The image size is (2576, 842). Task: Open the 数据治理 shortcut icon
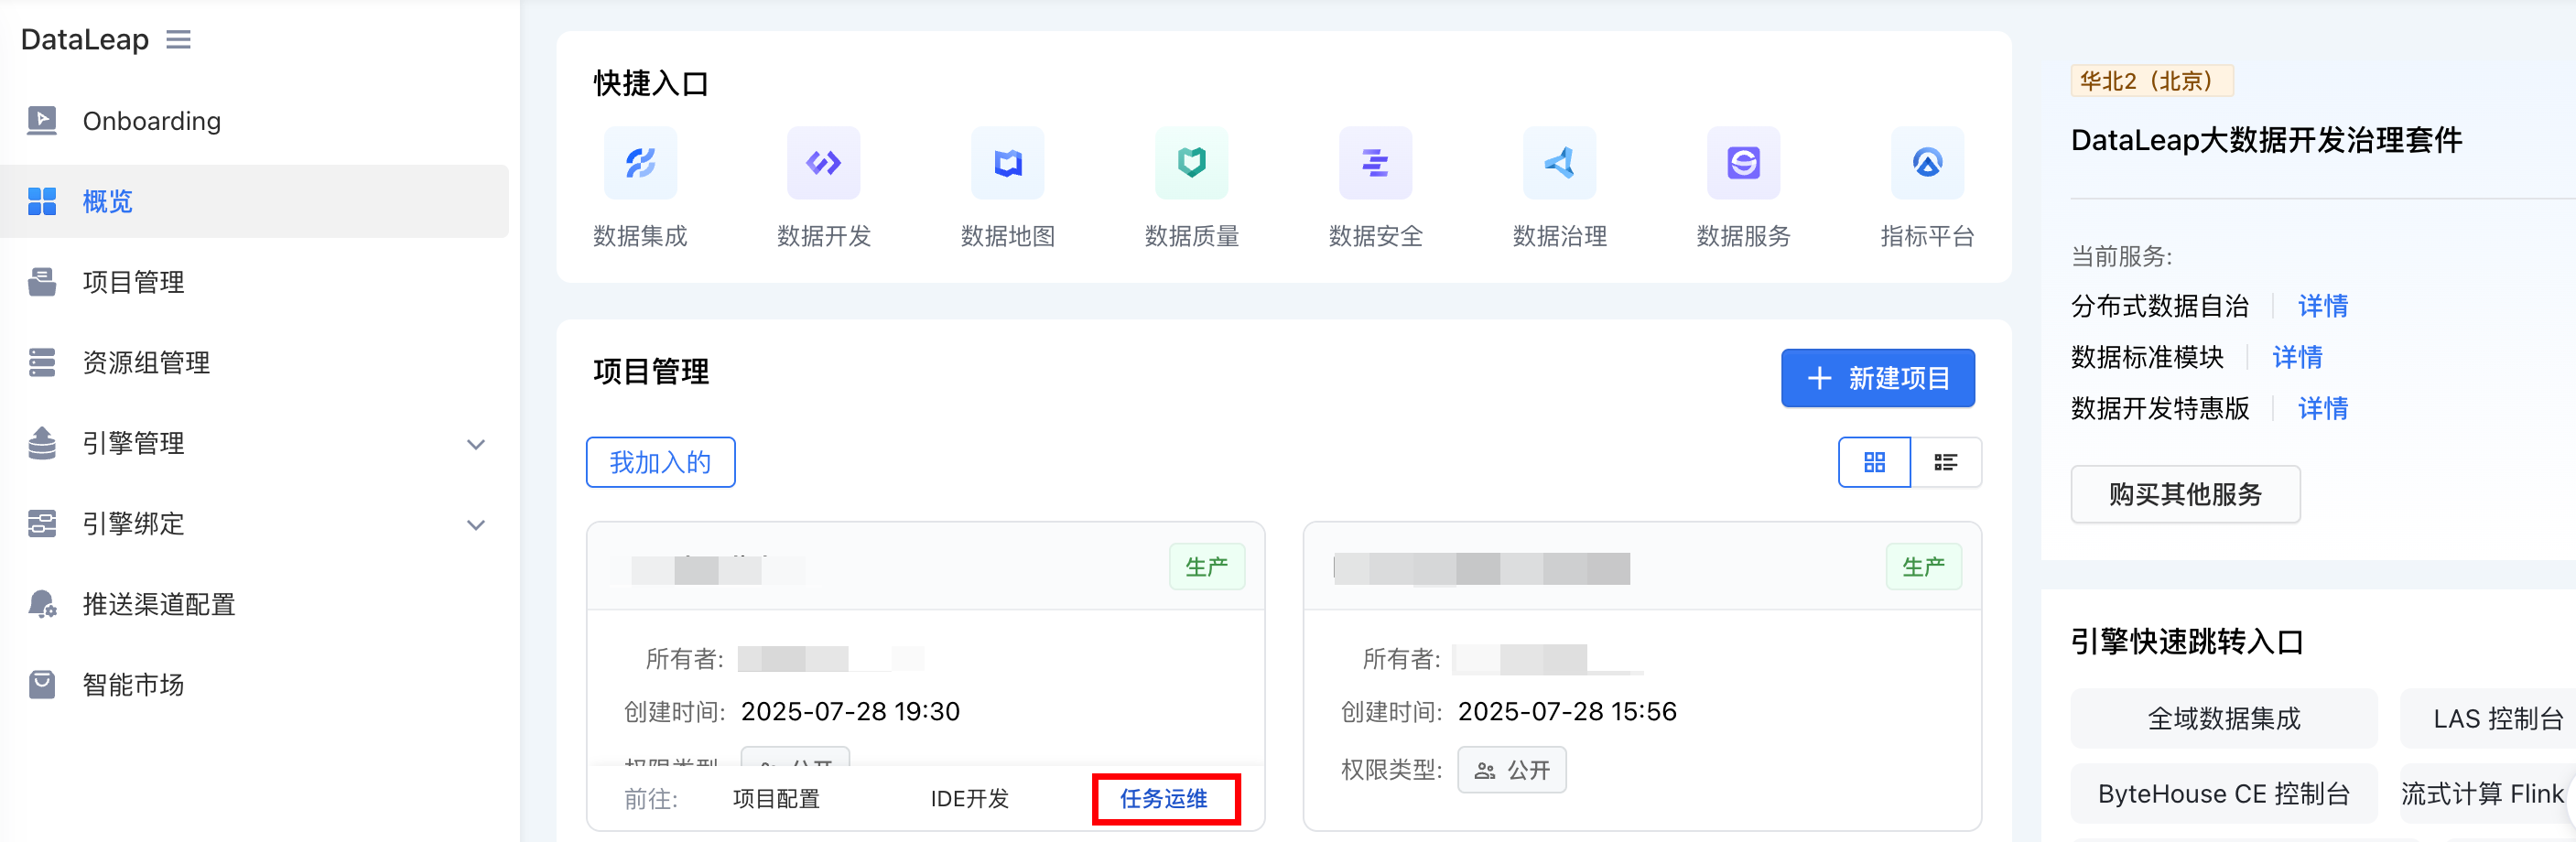pyautogui.click(x=1560, y=163)
